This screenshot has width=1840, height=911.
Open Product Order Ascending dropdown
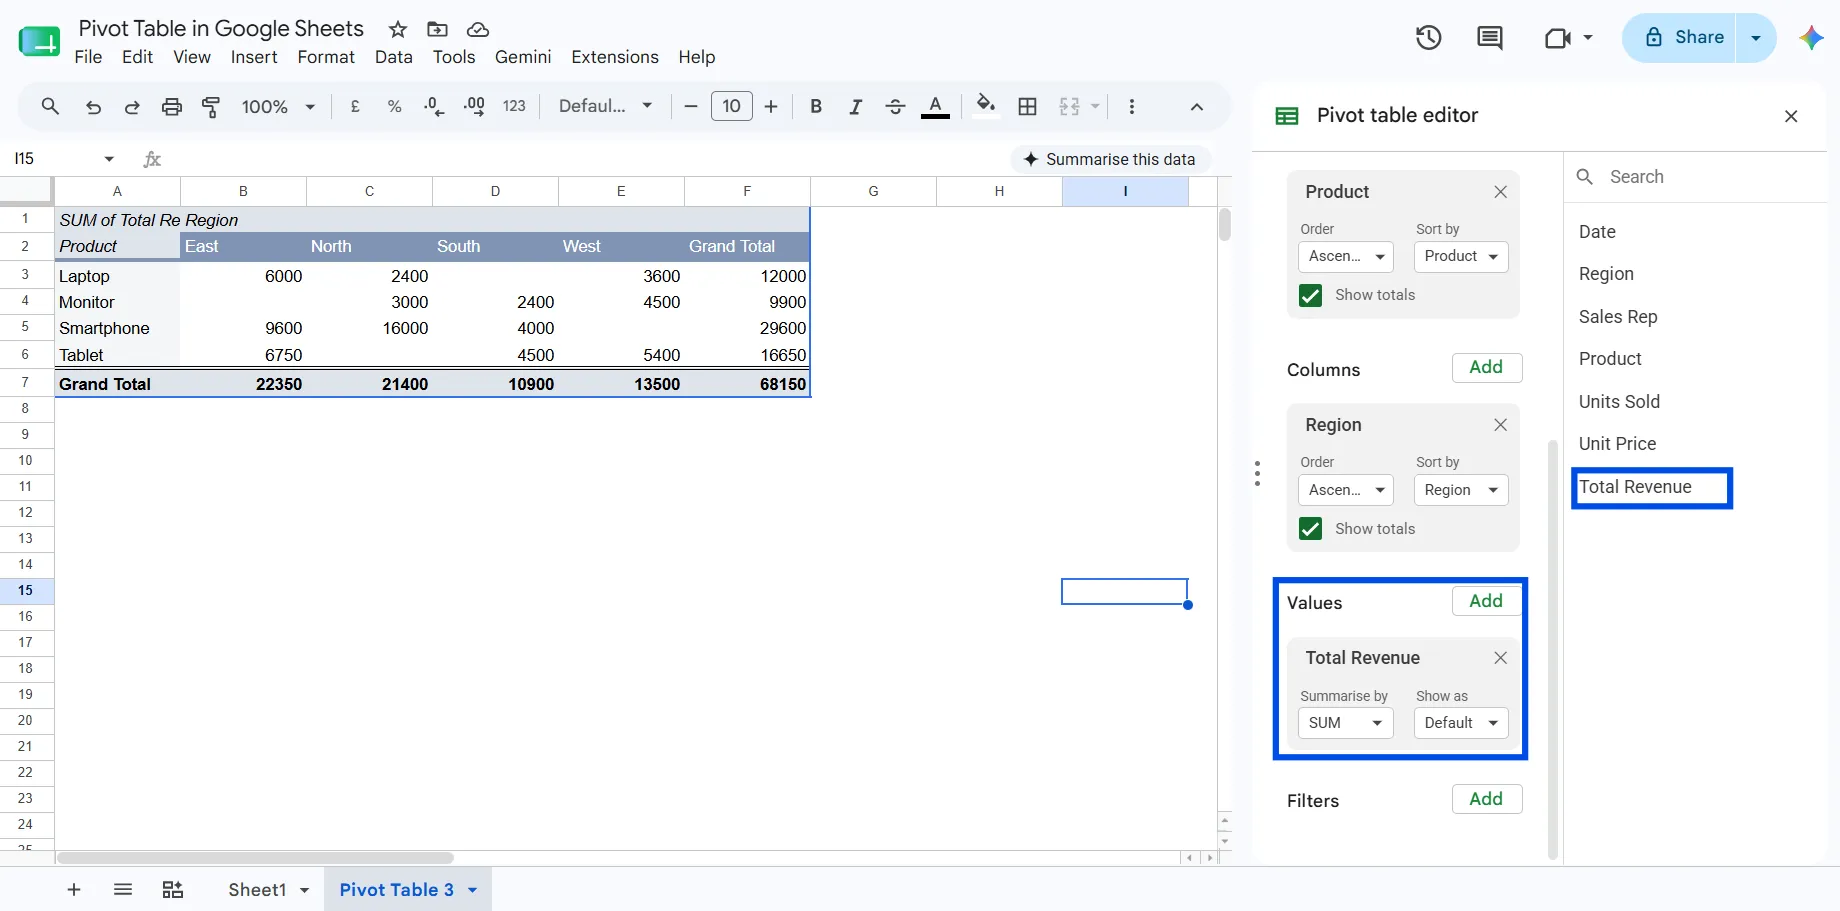click(x=1345, y=256)
